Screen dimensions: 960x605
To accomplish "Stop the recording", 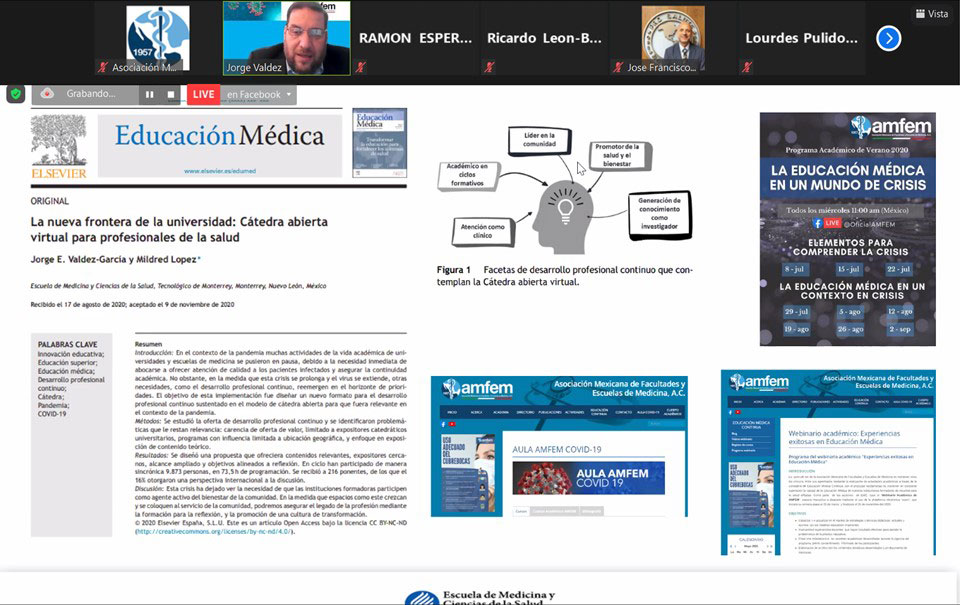I will (171, 94).
